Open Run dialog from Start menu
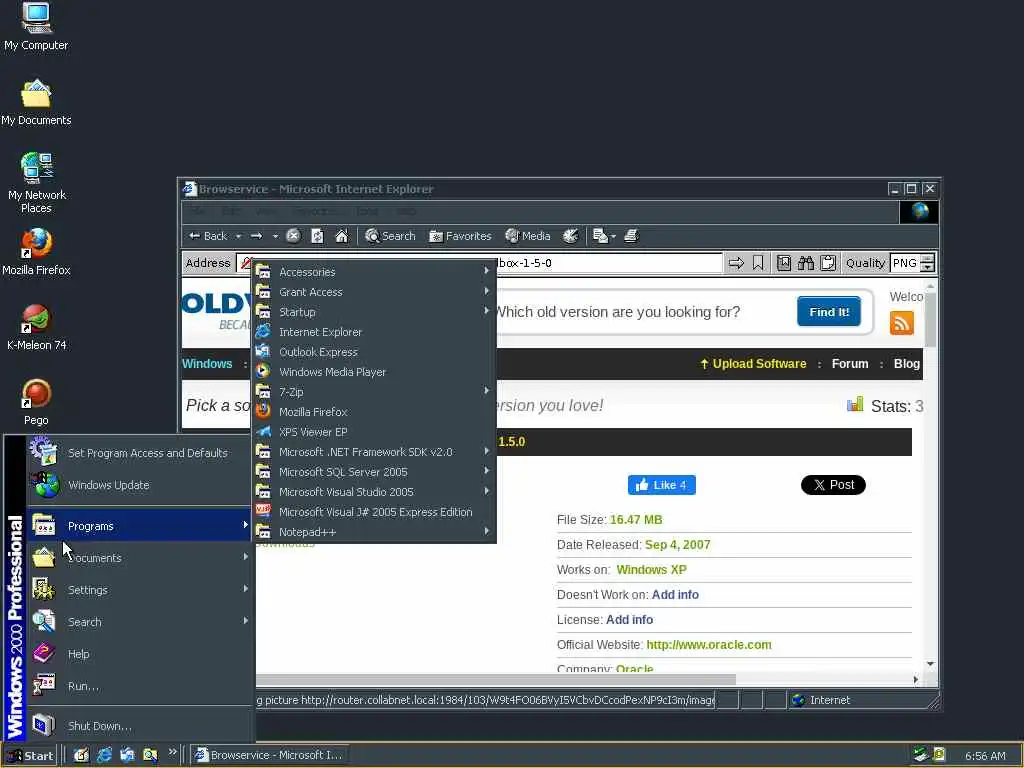Viewport: 1024px width, 768px height. (x=138, y=686)
